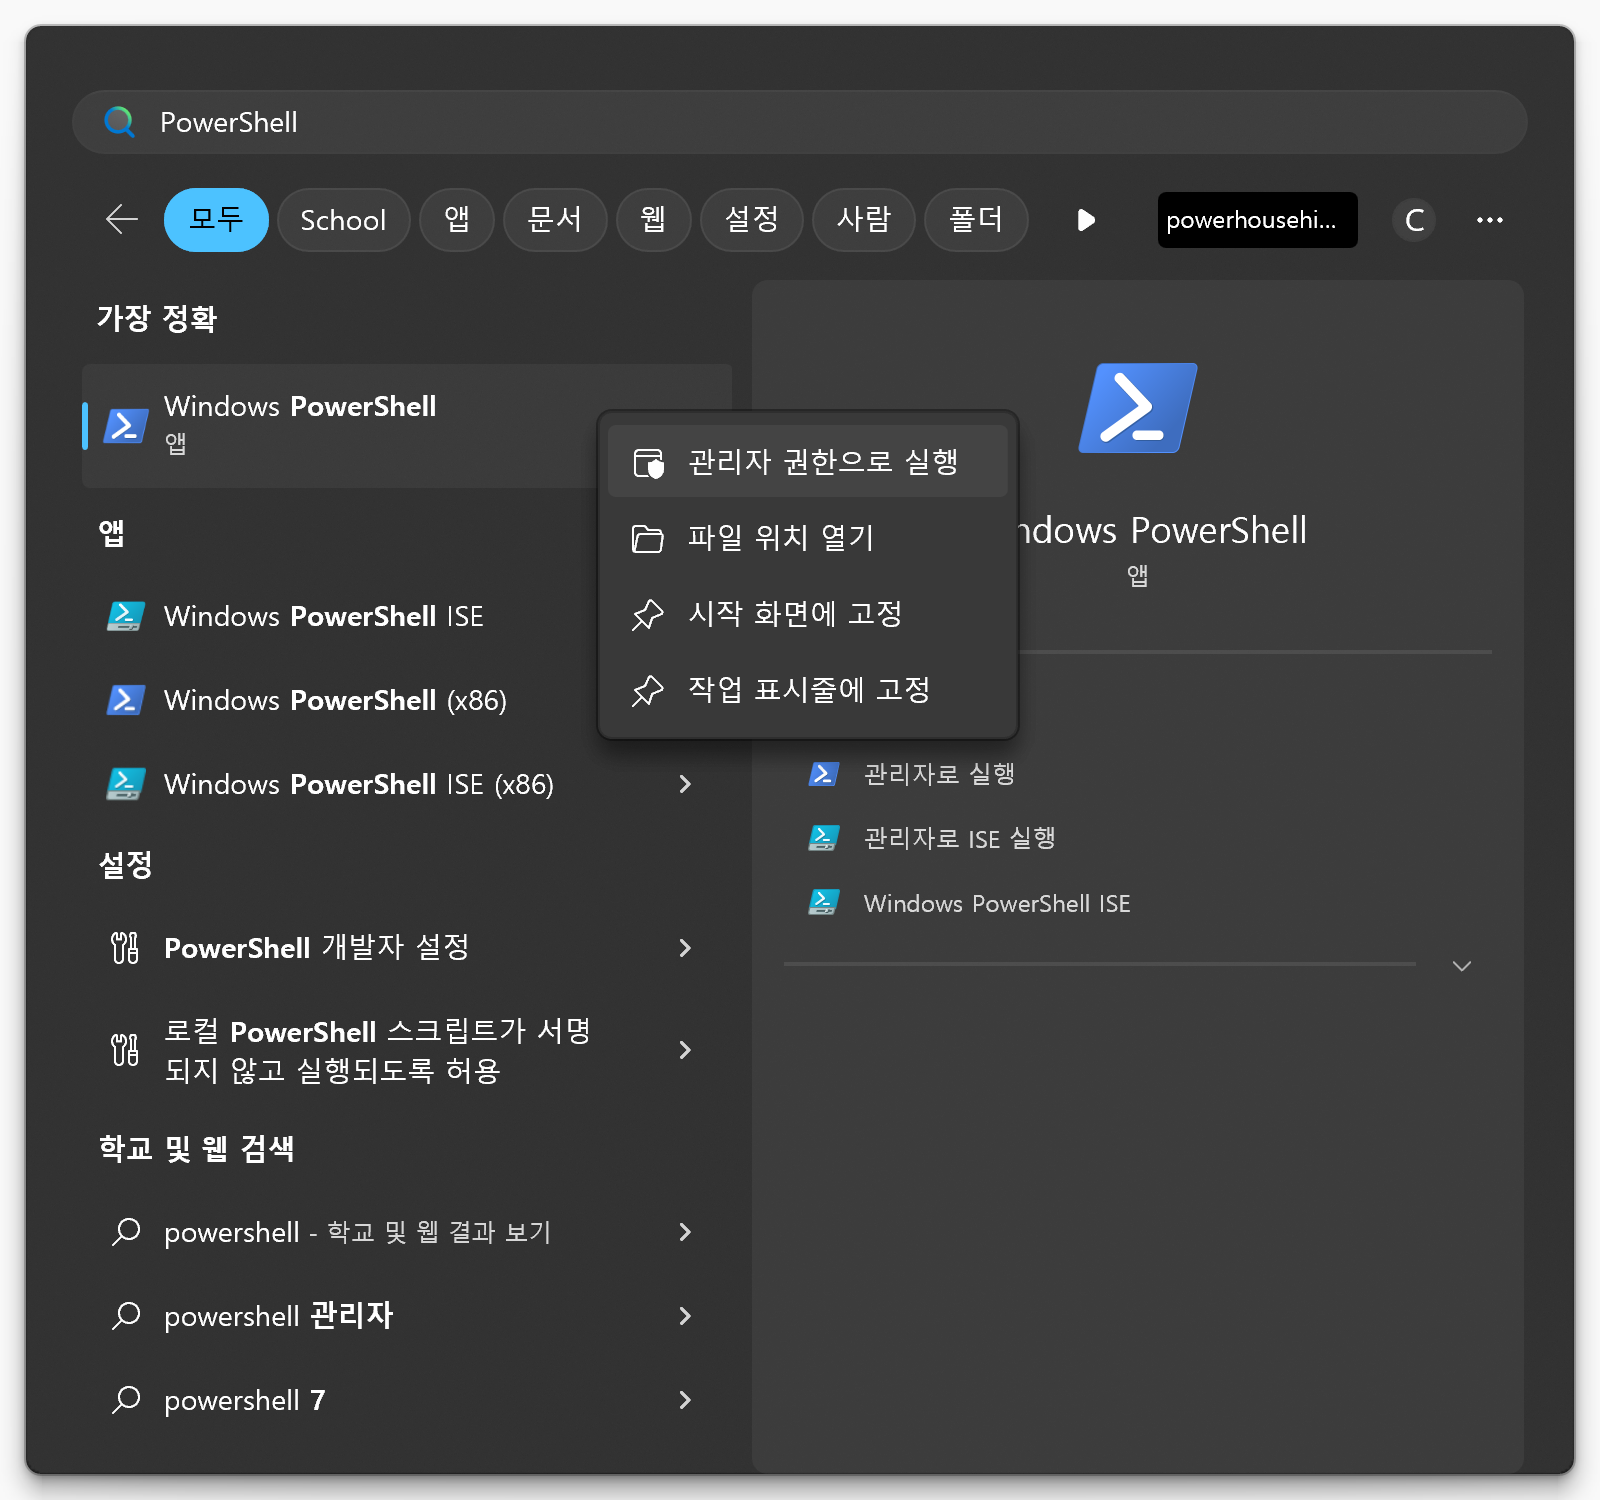
Task: Click ISE icon beside 관리자로 ISE 실행
Action: [x=824, y=838]
